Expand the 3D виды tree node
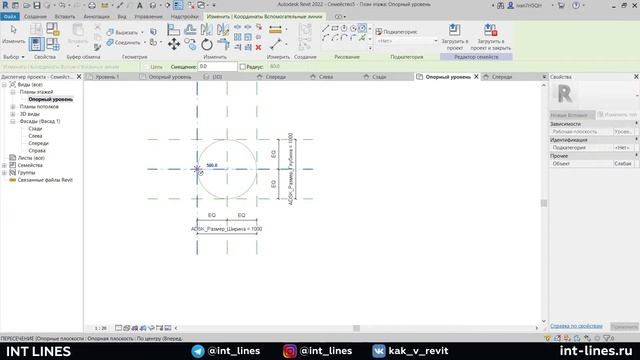The height and width of the screenshot is (360, 640). pyautogui.click(x=13, y=114)
